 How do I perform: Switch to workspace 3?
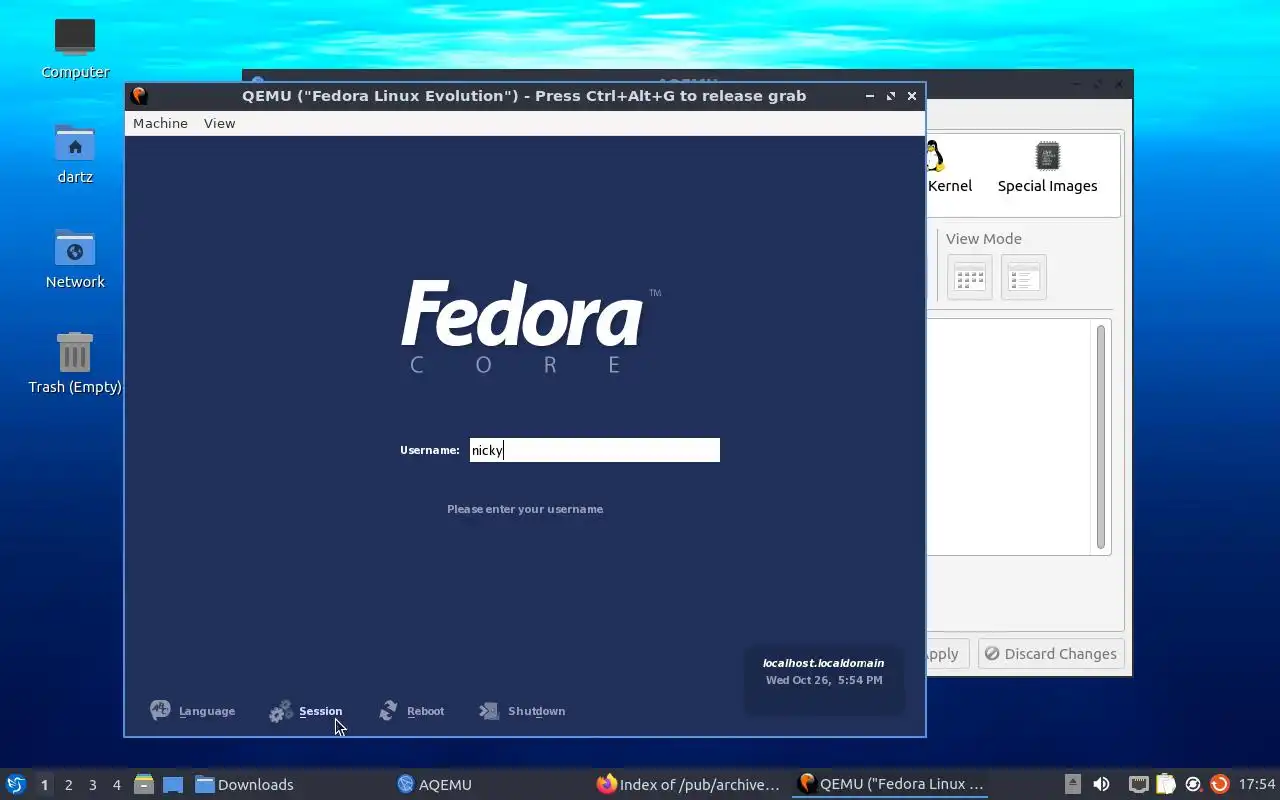(x=93, y=785)
